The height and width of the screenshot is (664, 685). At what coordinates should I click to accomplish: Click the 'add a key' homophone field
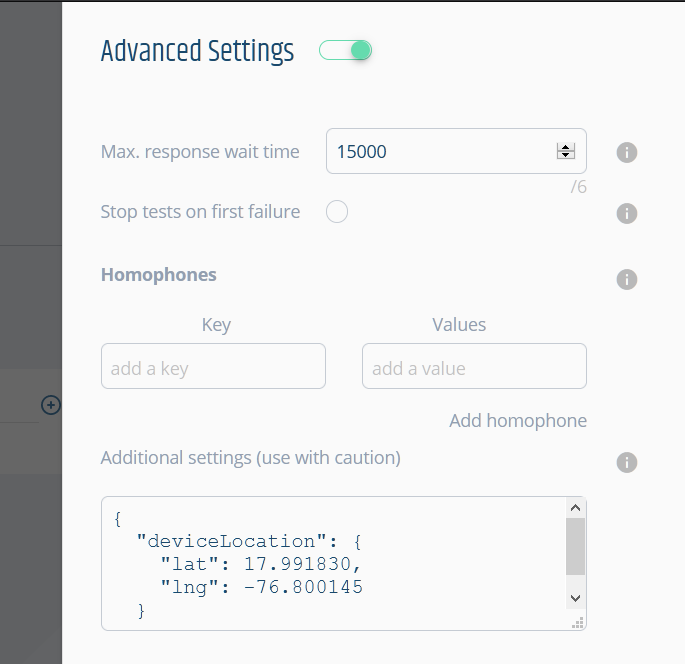tap(213, 366)
